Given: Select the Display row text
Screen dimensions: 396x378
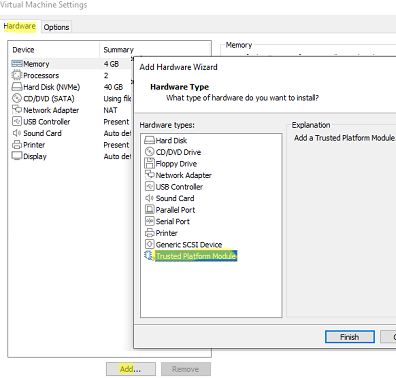Looking at the screenshot, I should click(x=35, y=156).
